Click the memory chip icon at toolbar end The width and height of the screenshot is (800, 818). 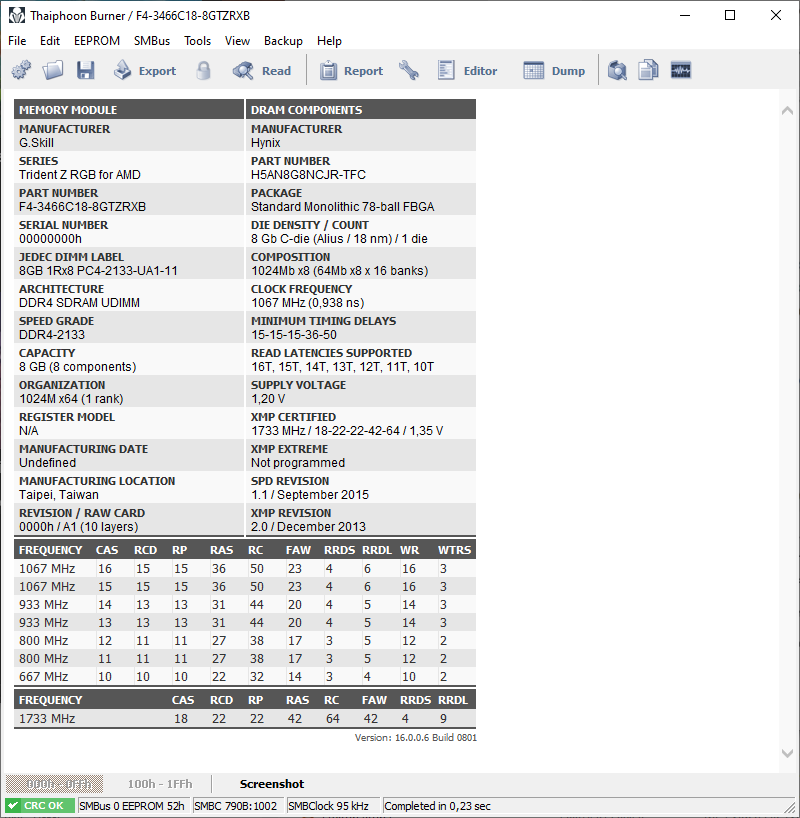[x=680, y=70]
